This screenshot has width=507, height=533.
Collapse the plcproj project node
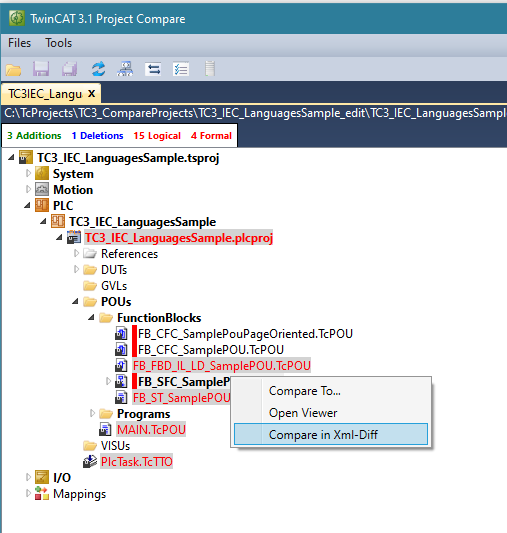[x=59, y=237]
